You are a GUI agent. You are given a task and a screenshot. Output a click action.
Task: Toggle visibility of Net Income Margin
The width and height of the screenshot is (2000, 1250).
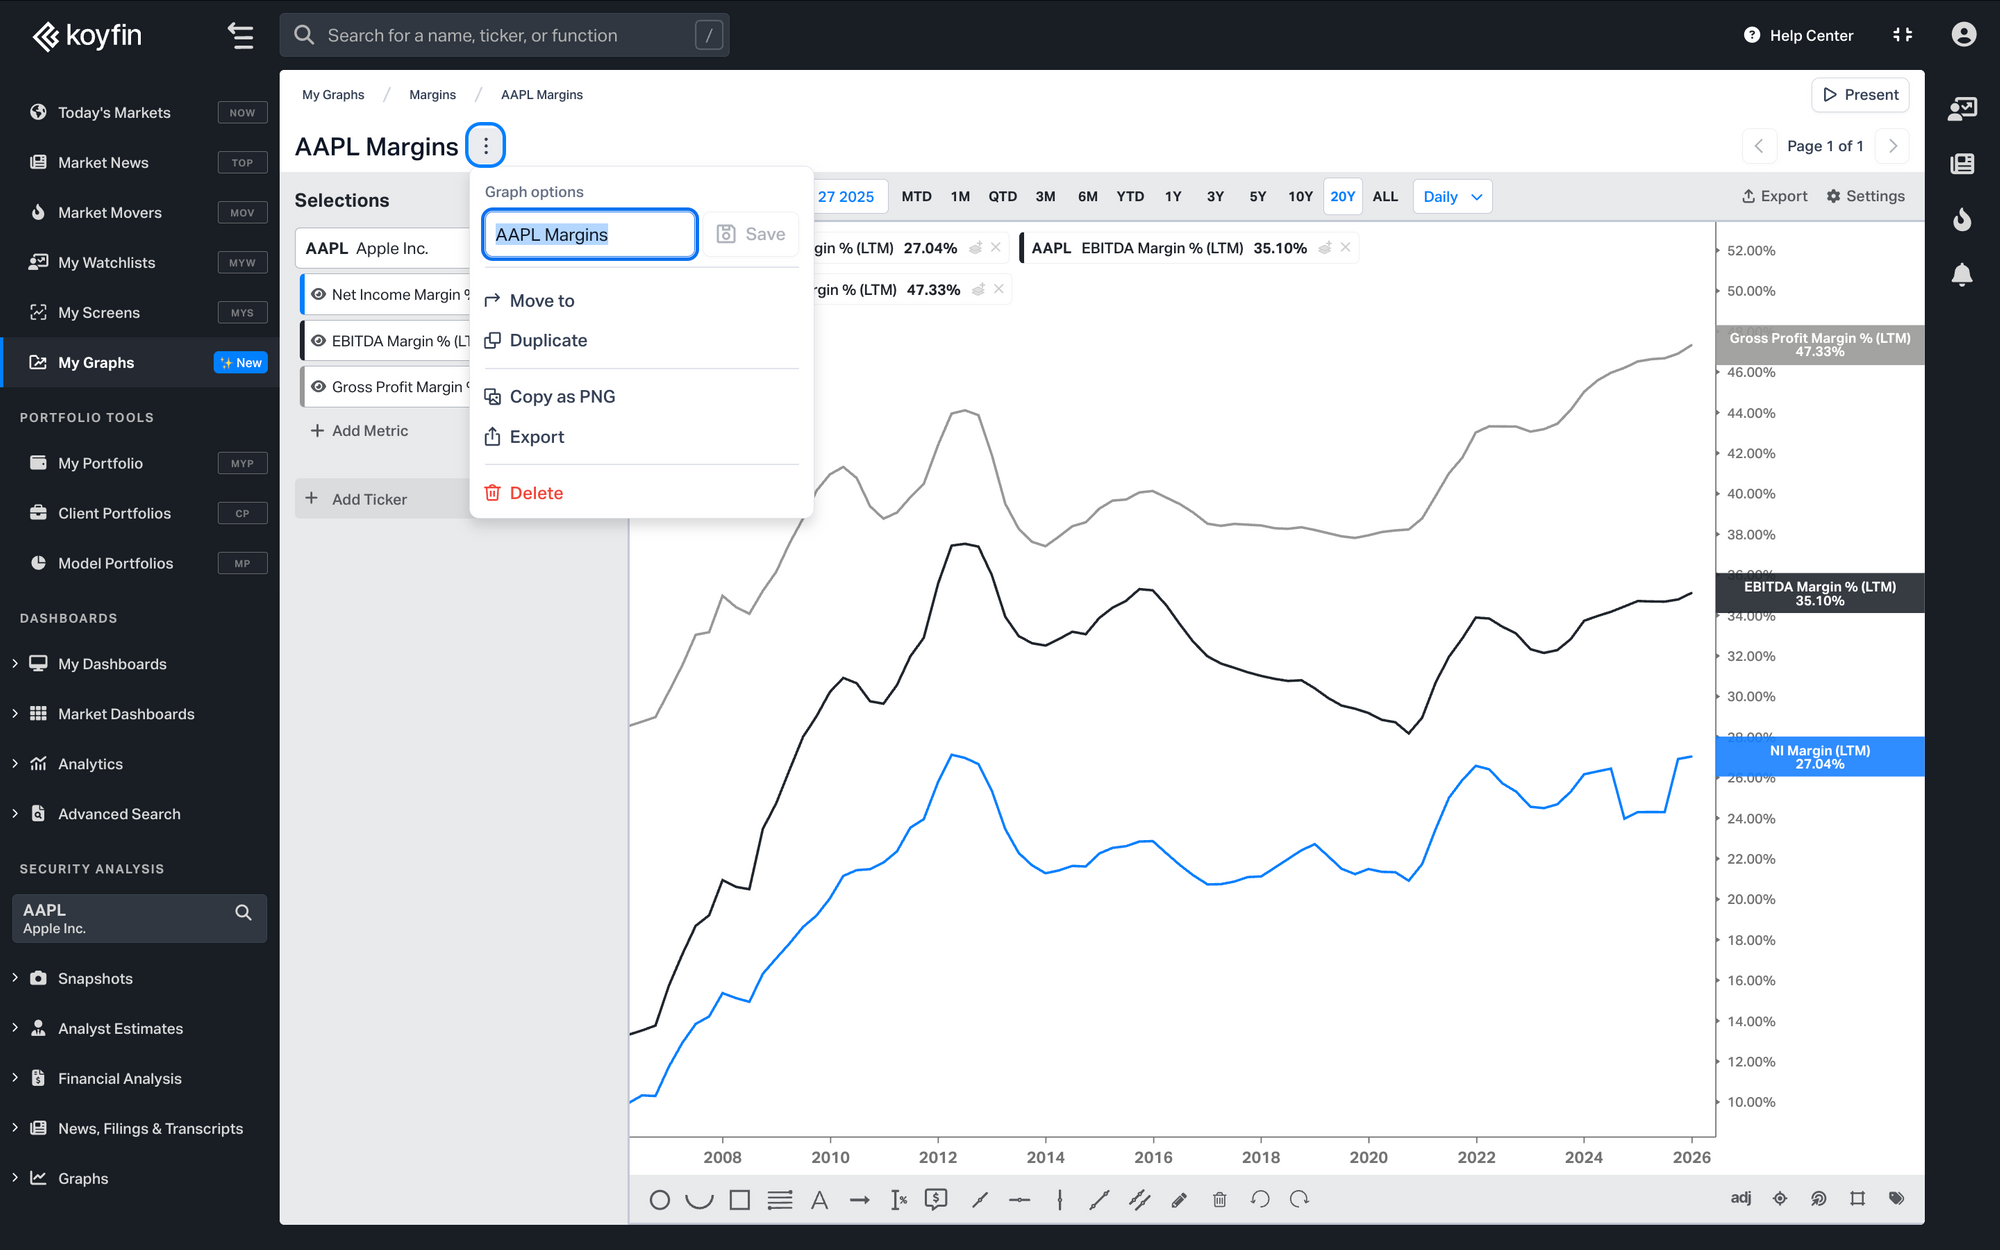[318, 295]
